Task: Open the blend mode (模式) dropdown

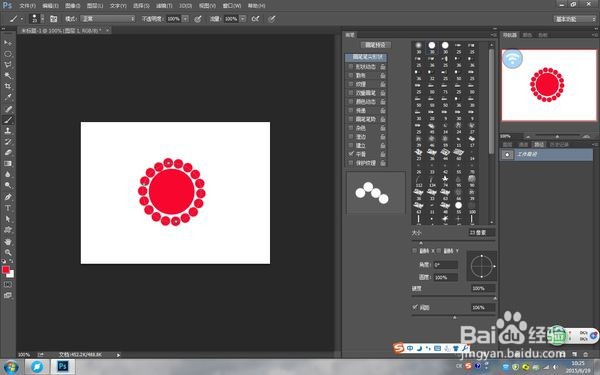Action: 108,19
